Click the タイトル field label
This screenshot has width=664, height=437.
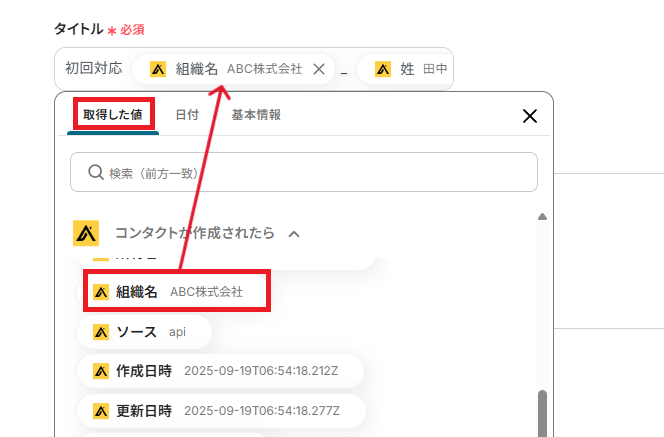tap(78, 29)
